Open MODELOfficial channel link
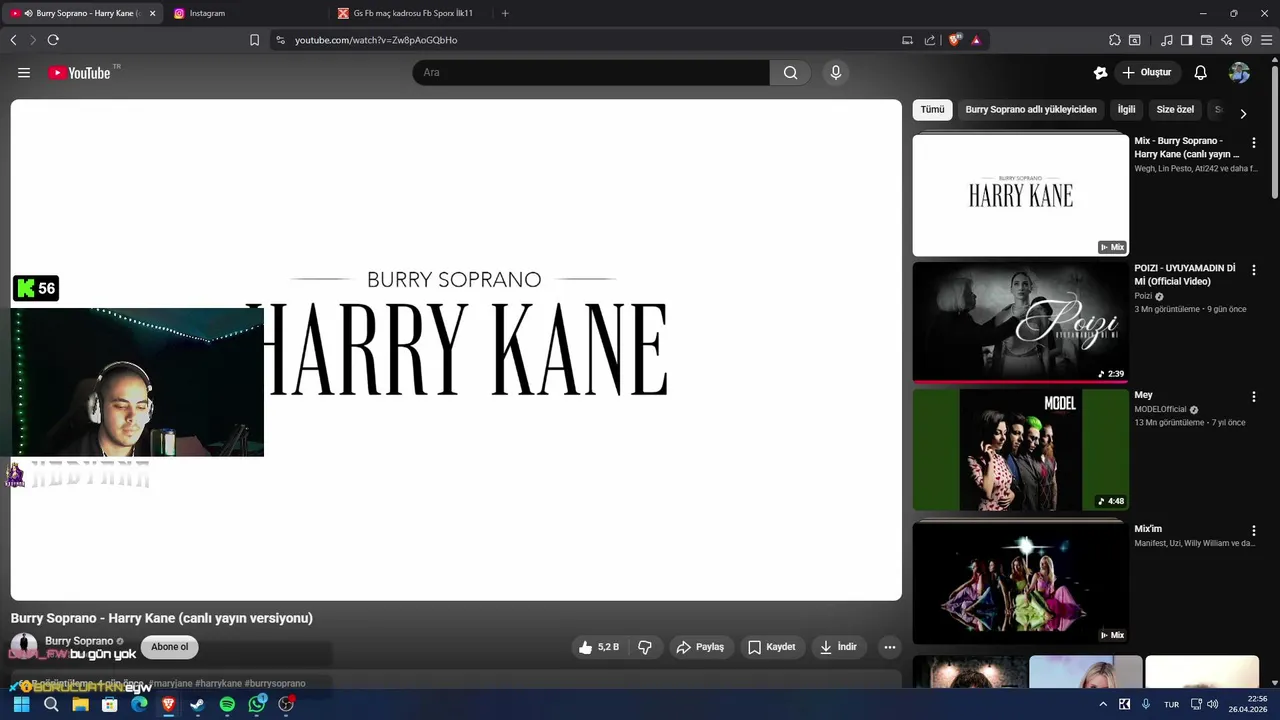Image resolution: width=1280 pixels, height=720 pixels. pyautogui.click(x=1160, y=409)
